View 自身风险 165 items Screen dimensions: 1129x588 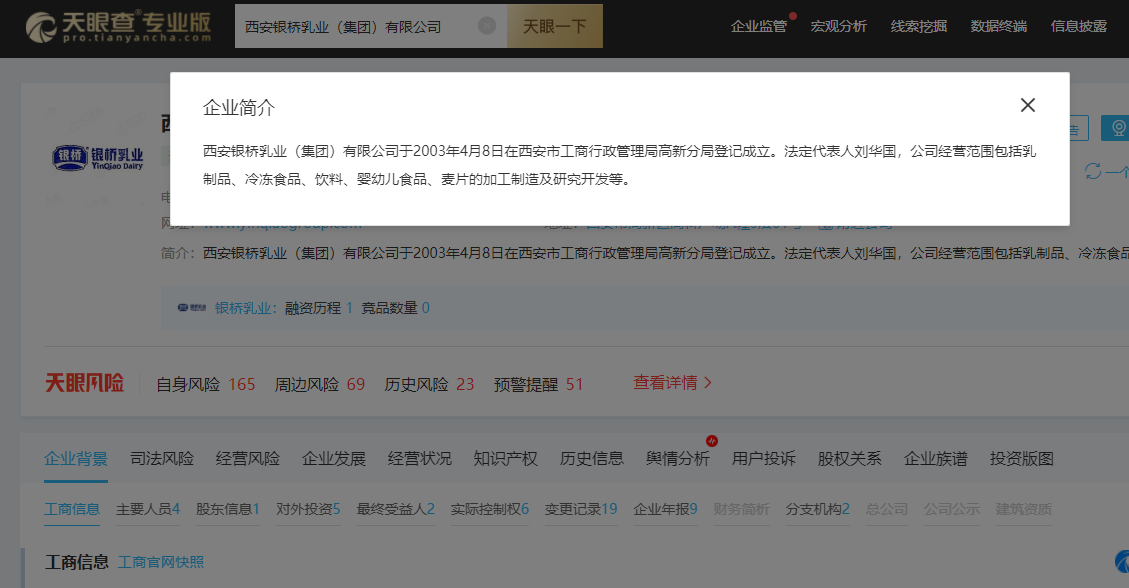point(206,384)
